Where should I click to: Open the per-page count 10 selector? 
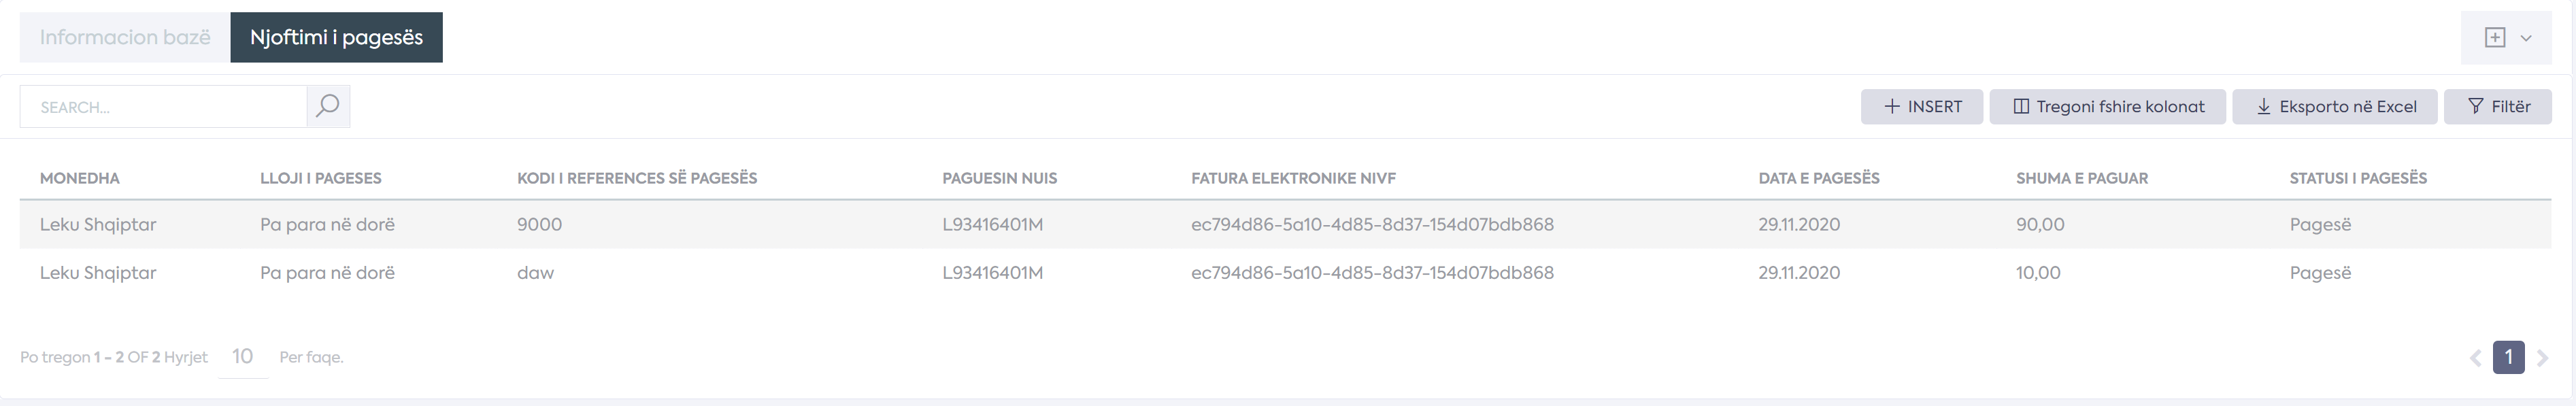pyautogui.click(x=243, y=357)
